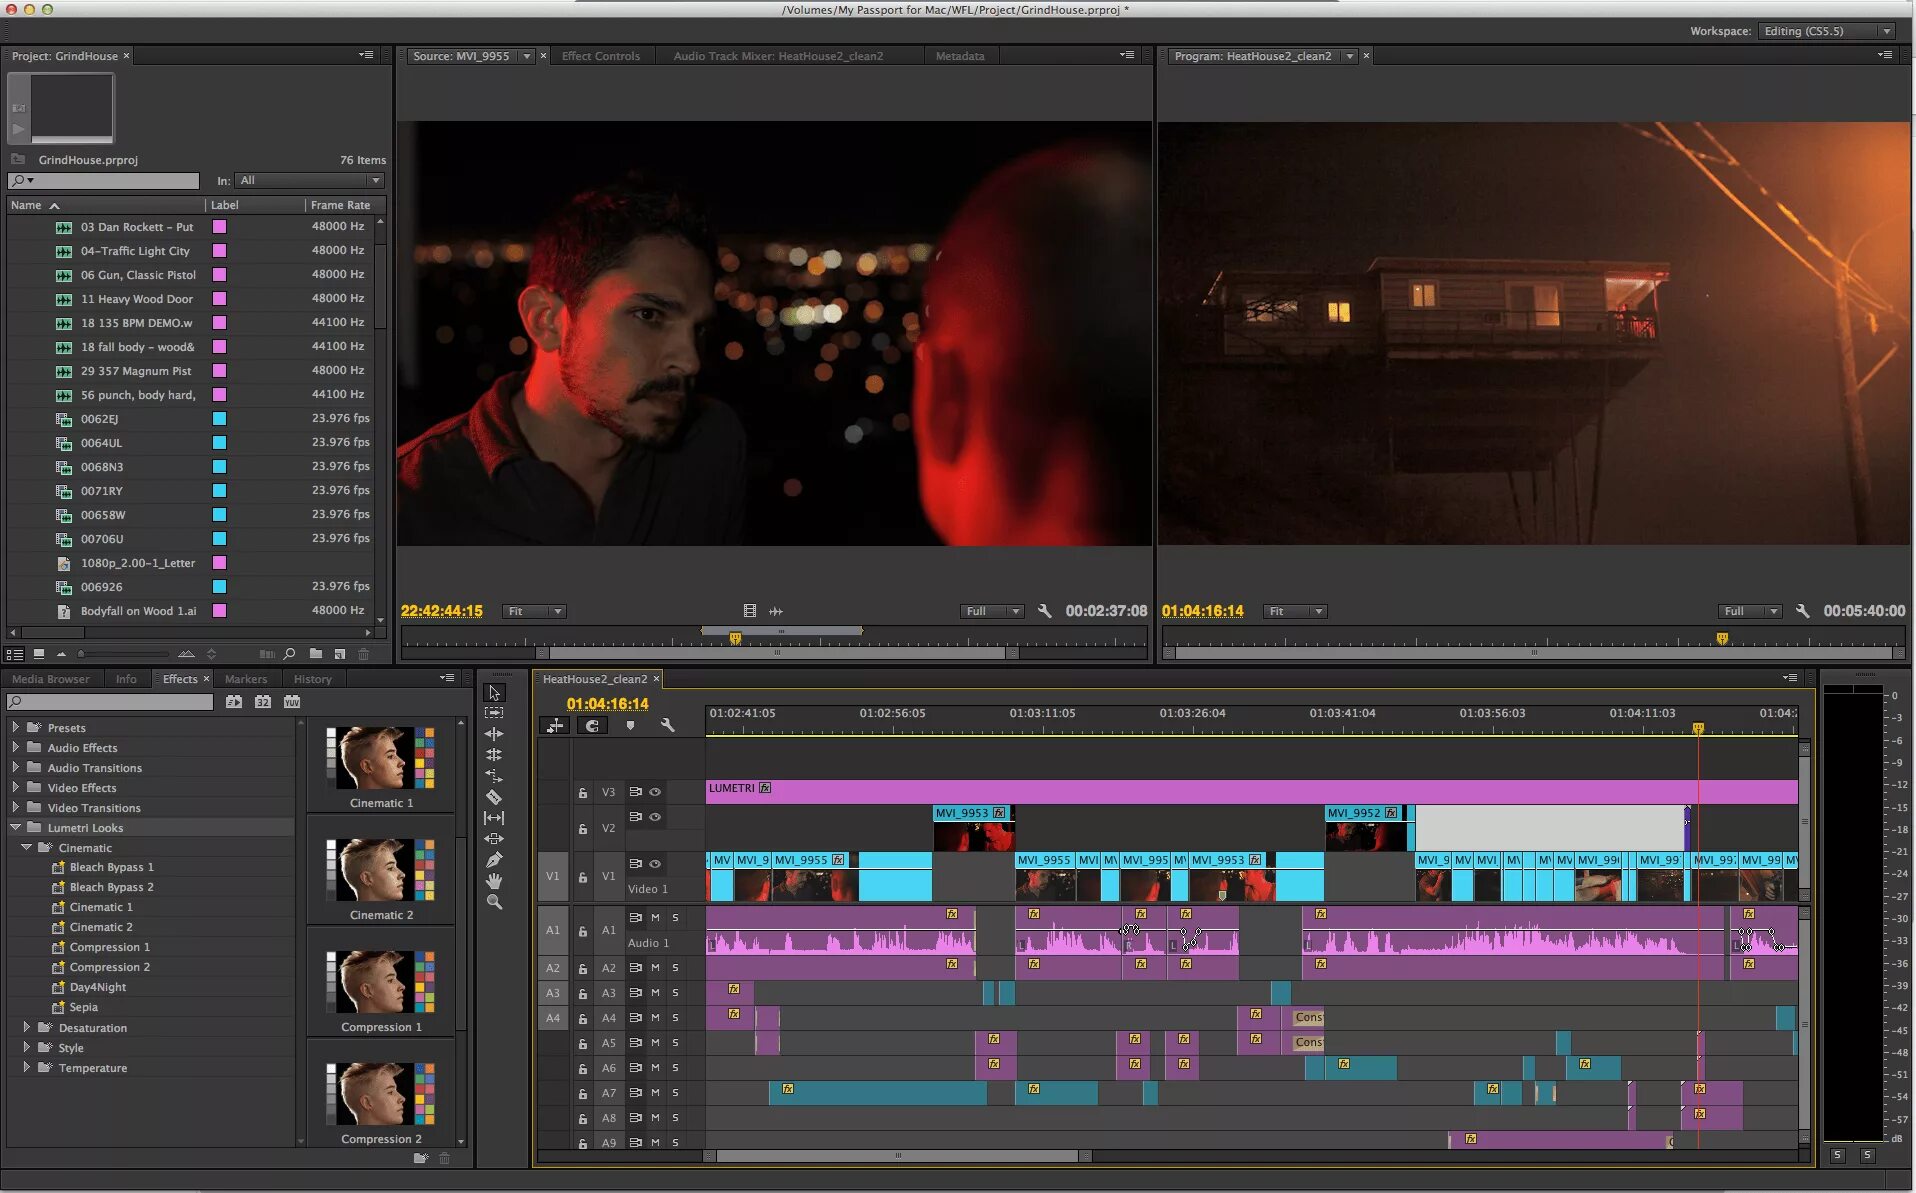Activate the Rolling Edit tool
1916x1193 pixels.
494,755
